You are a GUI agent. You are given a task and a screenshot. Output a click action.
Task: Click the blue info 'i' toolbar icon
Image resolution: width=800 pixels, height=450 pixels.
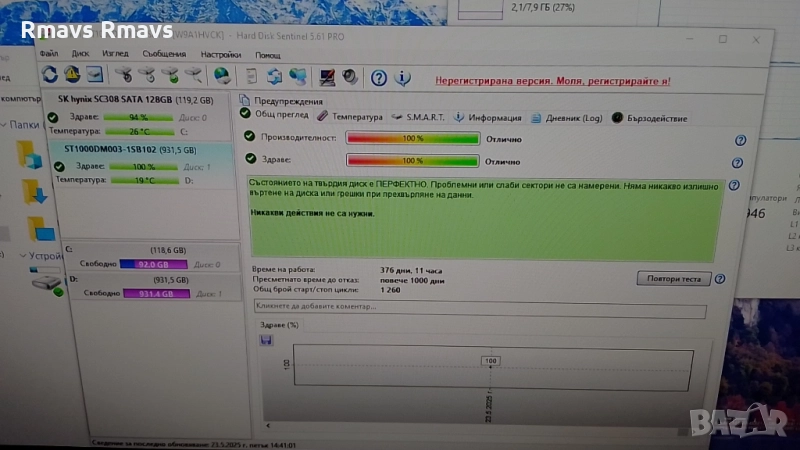point(402,77)
